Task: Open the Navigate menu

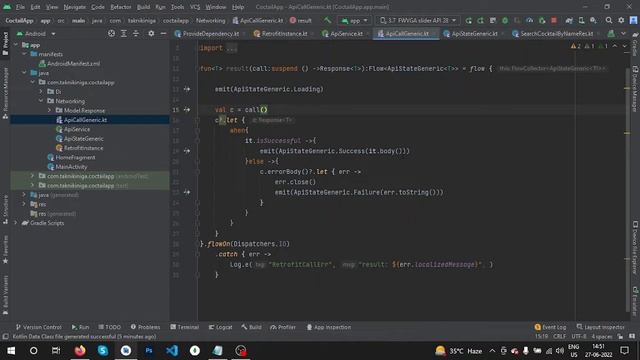Action: pos(75,7)
